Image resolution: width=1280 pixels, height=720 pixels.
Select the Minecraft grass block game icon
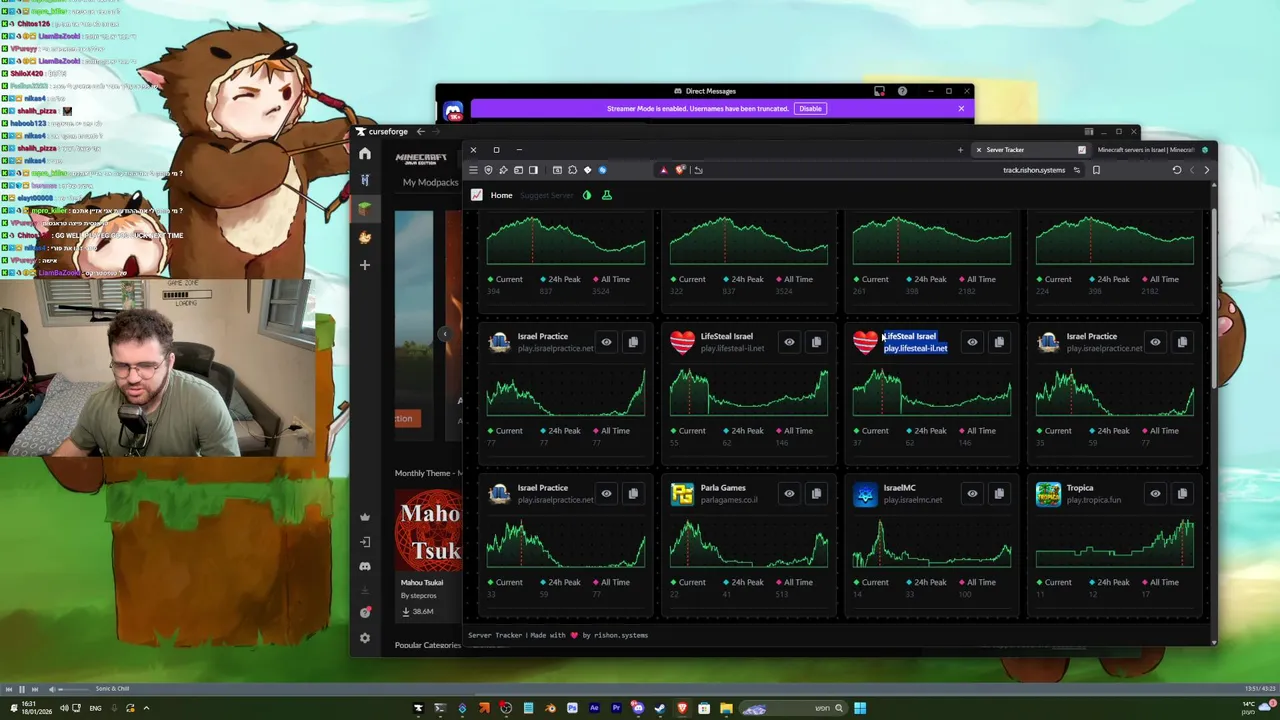coord(365,208)
